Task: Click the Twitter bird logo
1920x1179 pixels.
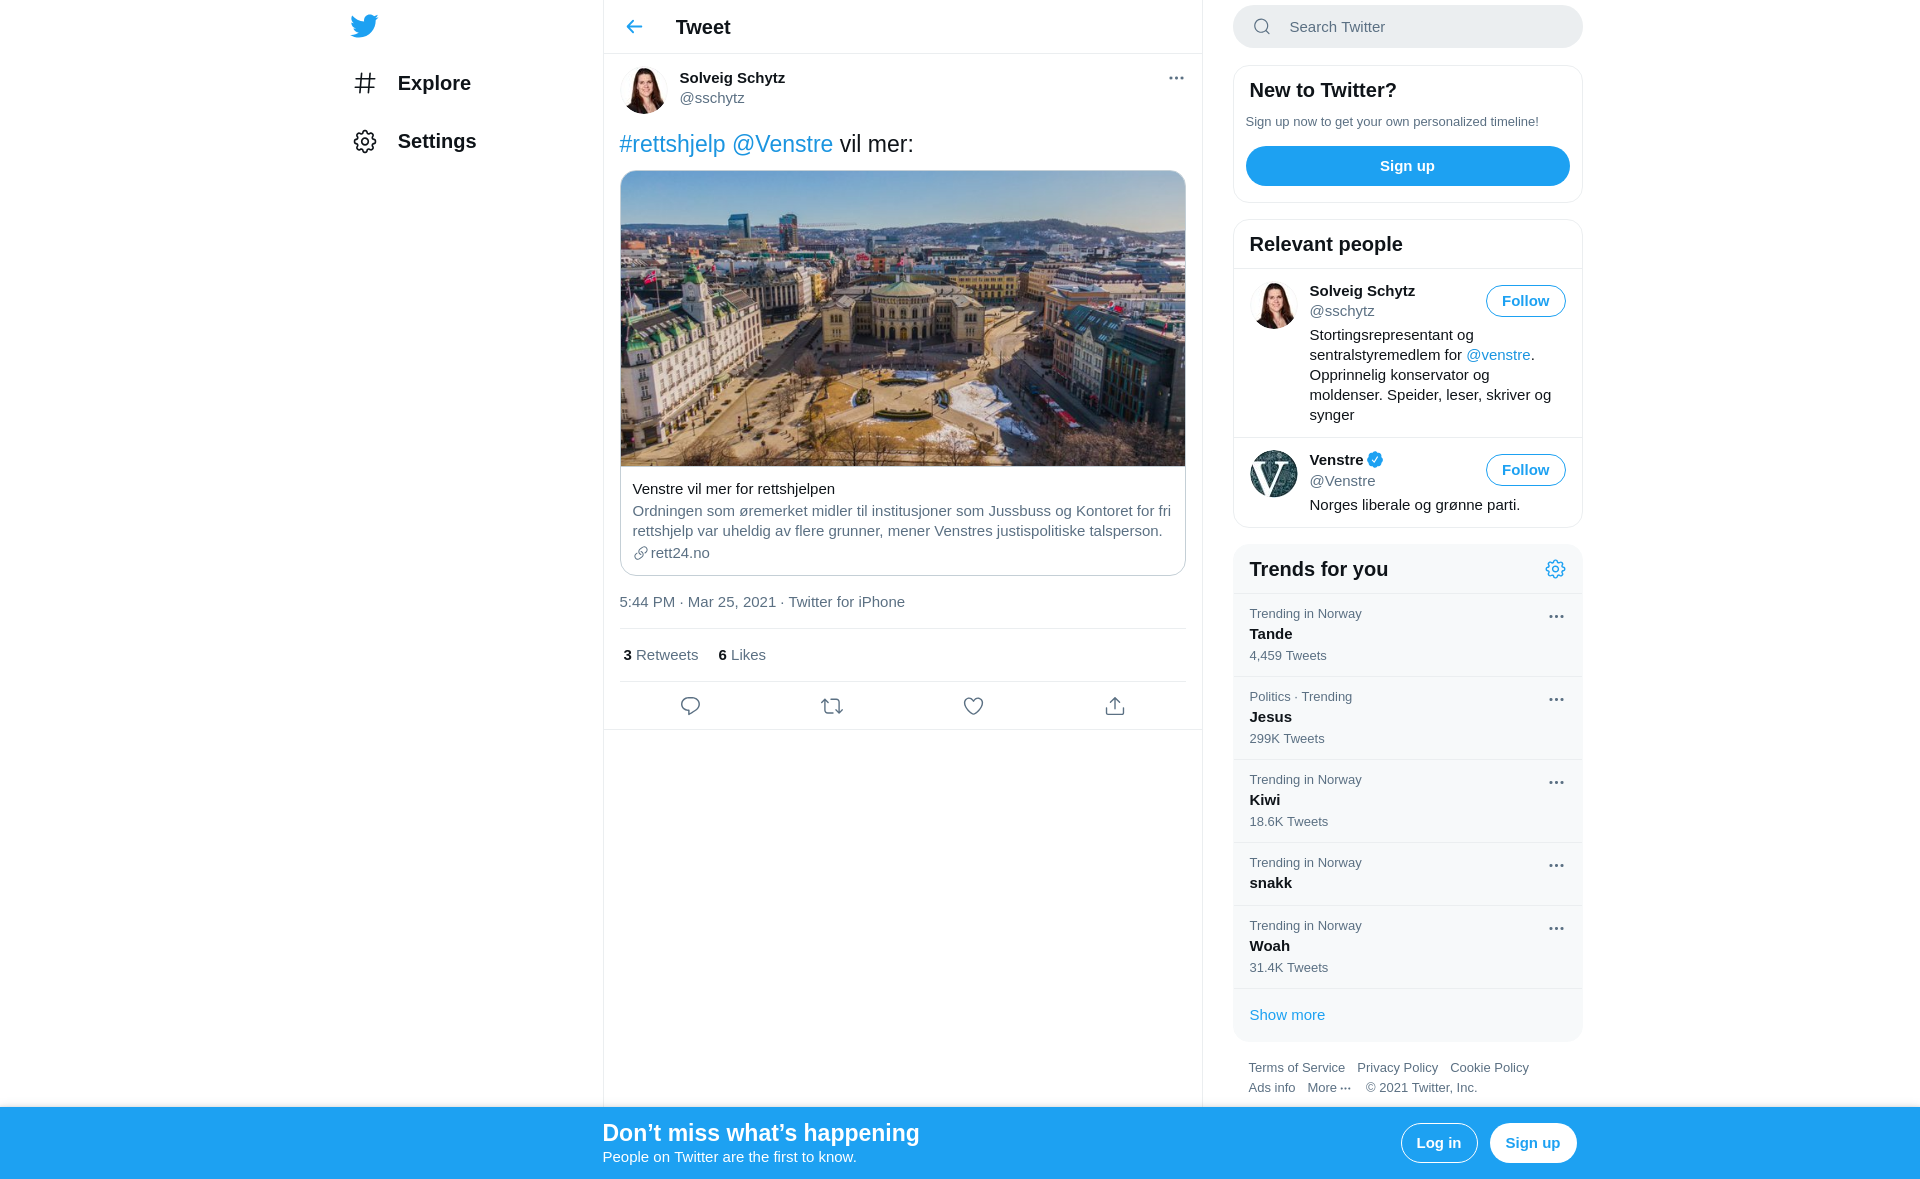Action: (364, 26)
